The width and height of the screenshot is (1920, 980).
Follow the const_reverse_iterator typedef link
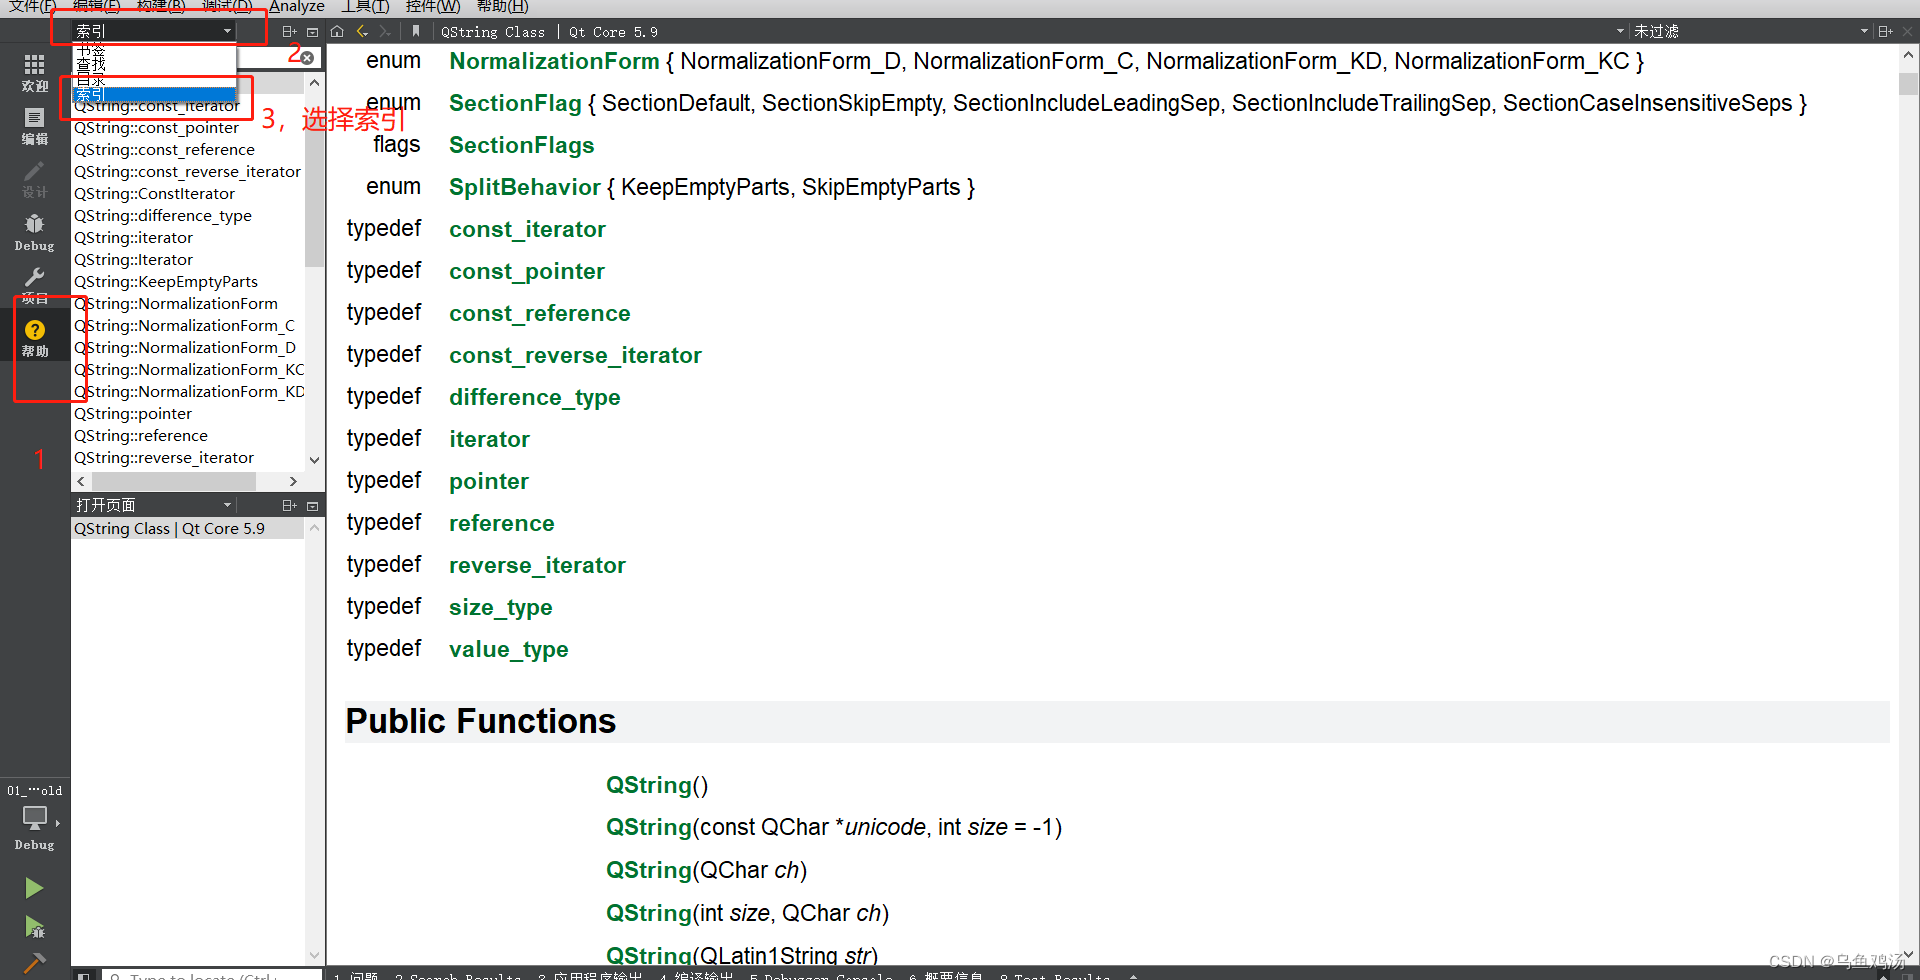pos(575,355)
